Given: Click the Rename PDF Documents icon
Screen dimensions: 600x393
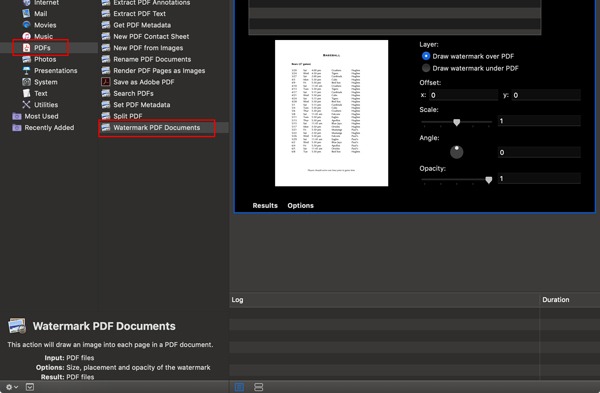Looking at the screenshot, I should pyautogui.click(x=106, y=59).
